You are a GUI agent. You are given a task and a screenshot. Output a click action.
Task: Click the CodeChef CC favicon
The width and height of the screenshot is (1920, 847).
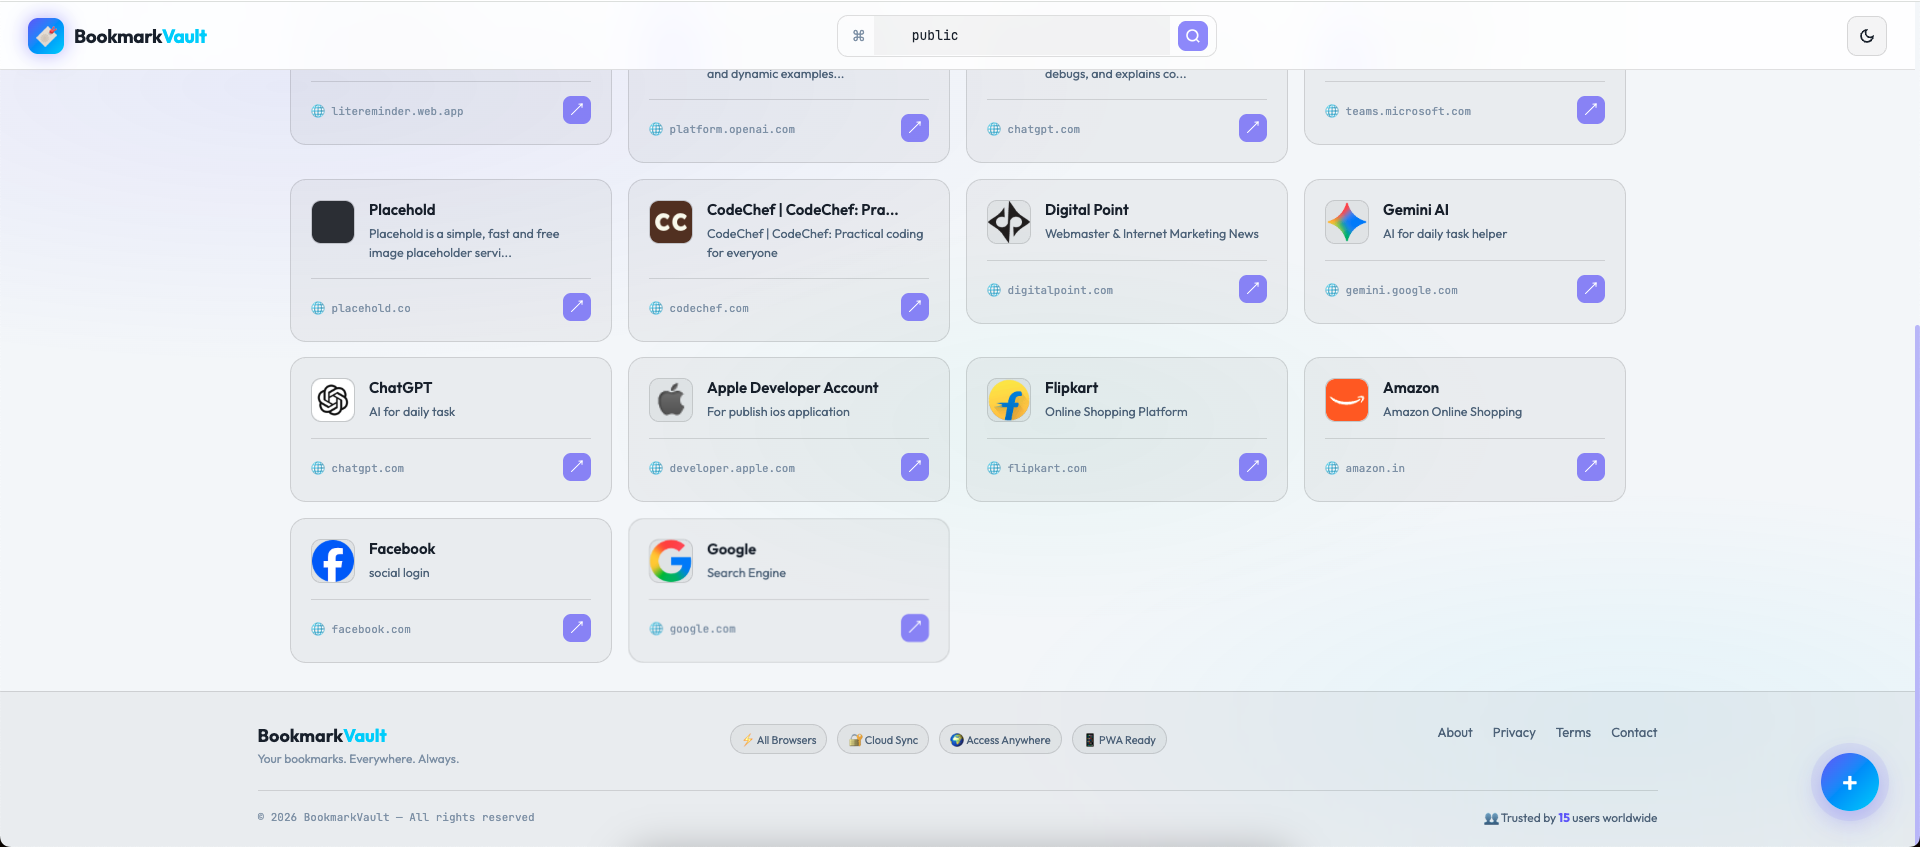click(671, 222)
